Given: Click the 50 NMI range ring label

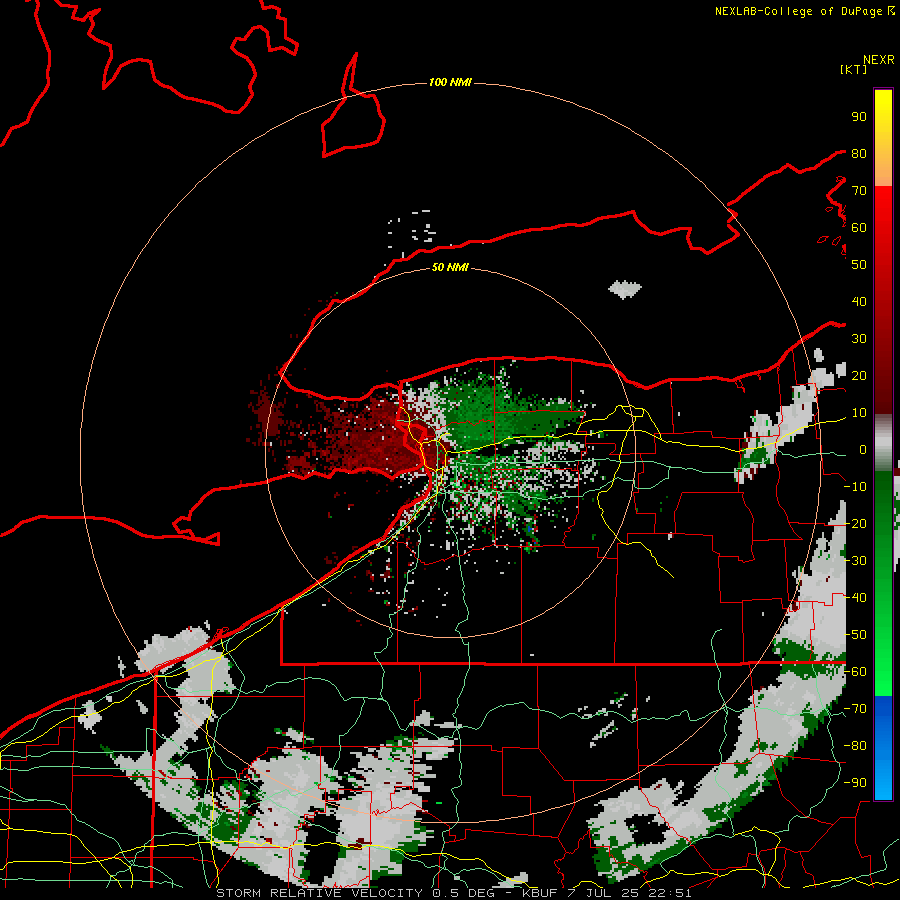Looking at the screenshot, I should [450, 267].
